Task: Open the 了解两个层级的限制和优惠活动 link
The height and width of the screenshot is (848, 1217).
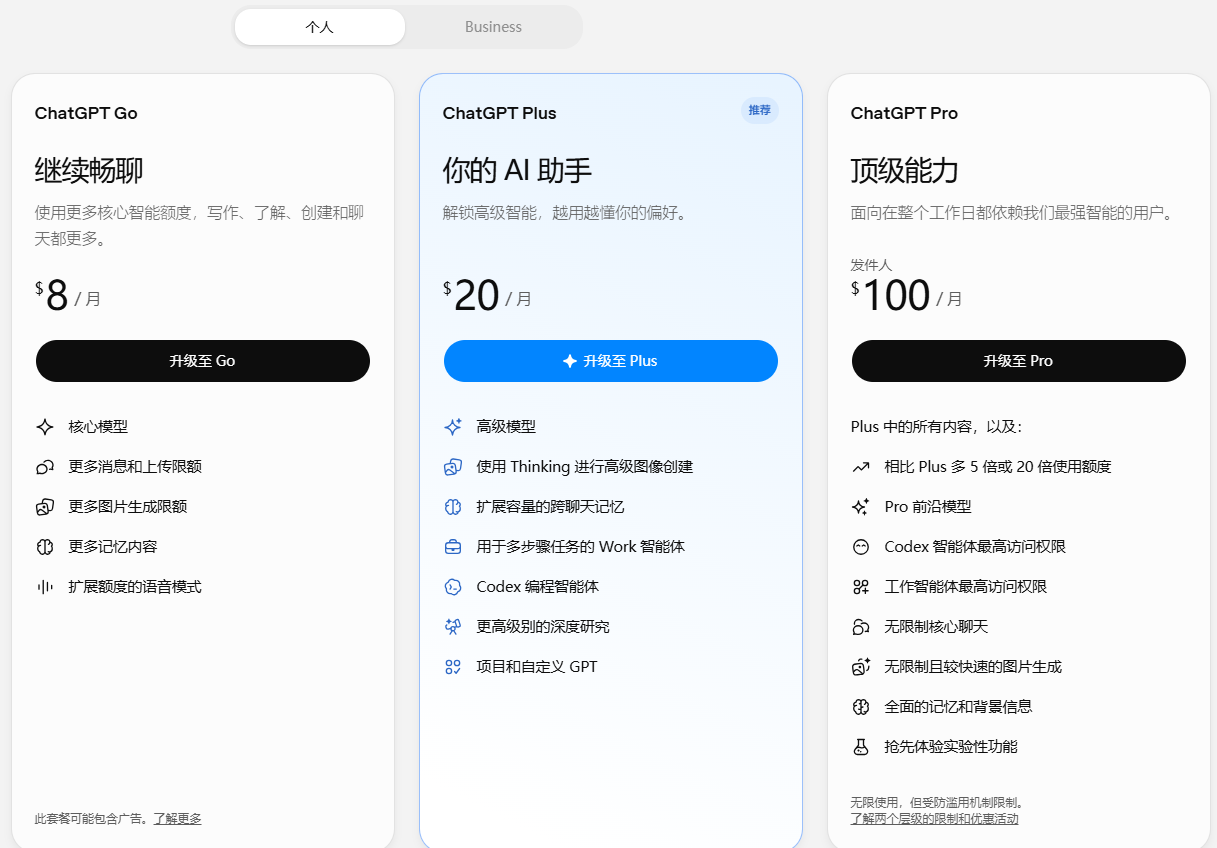Action: coord(934,819)
